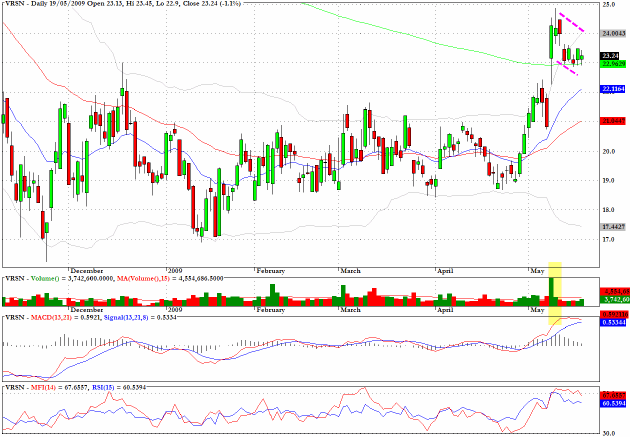Click the '30.0' oscillator axis label
Screen dimensions: 630x437
[609, 433]
